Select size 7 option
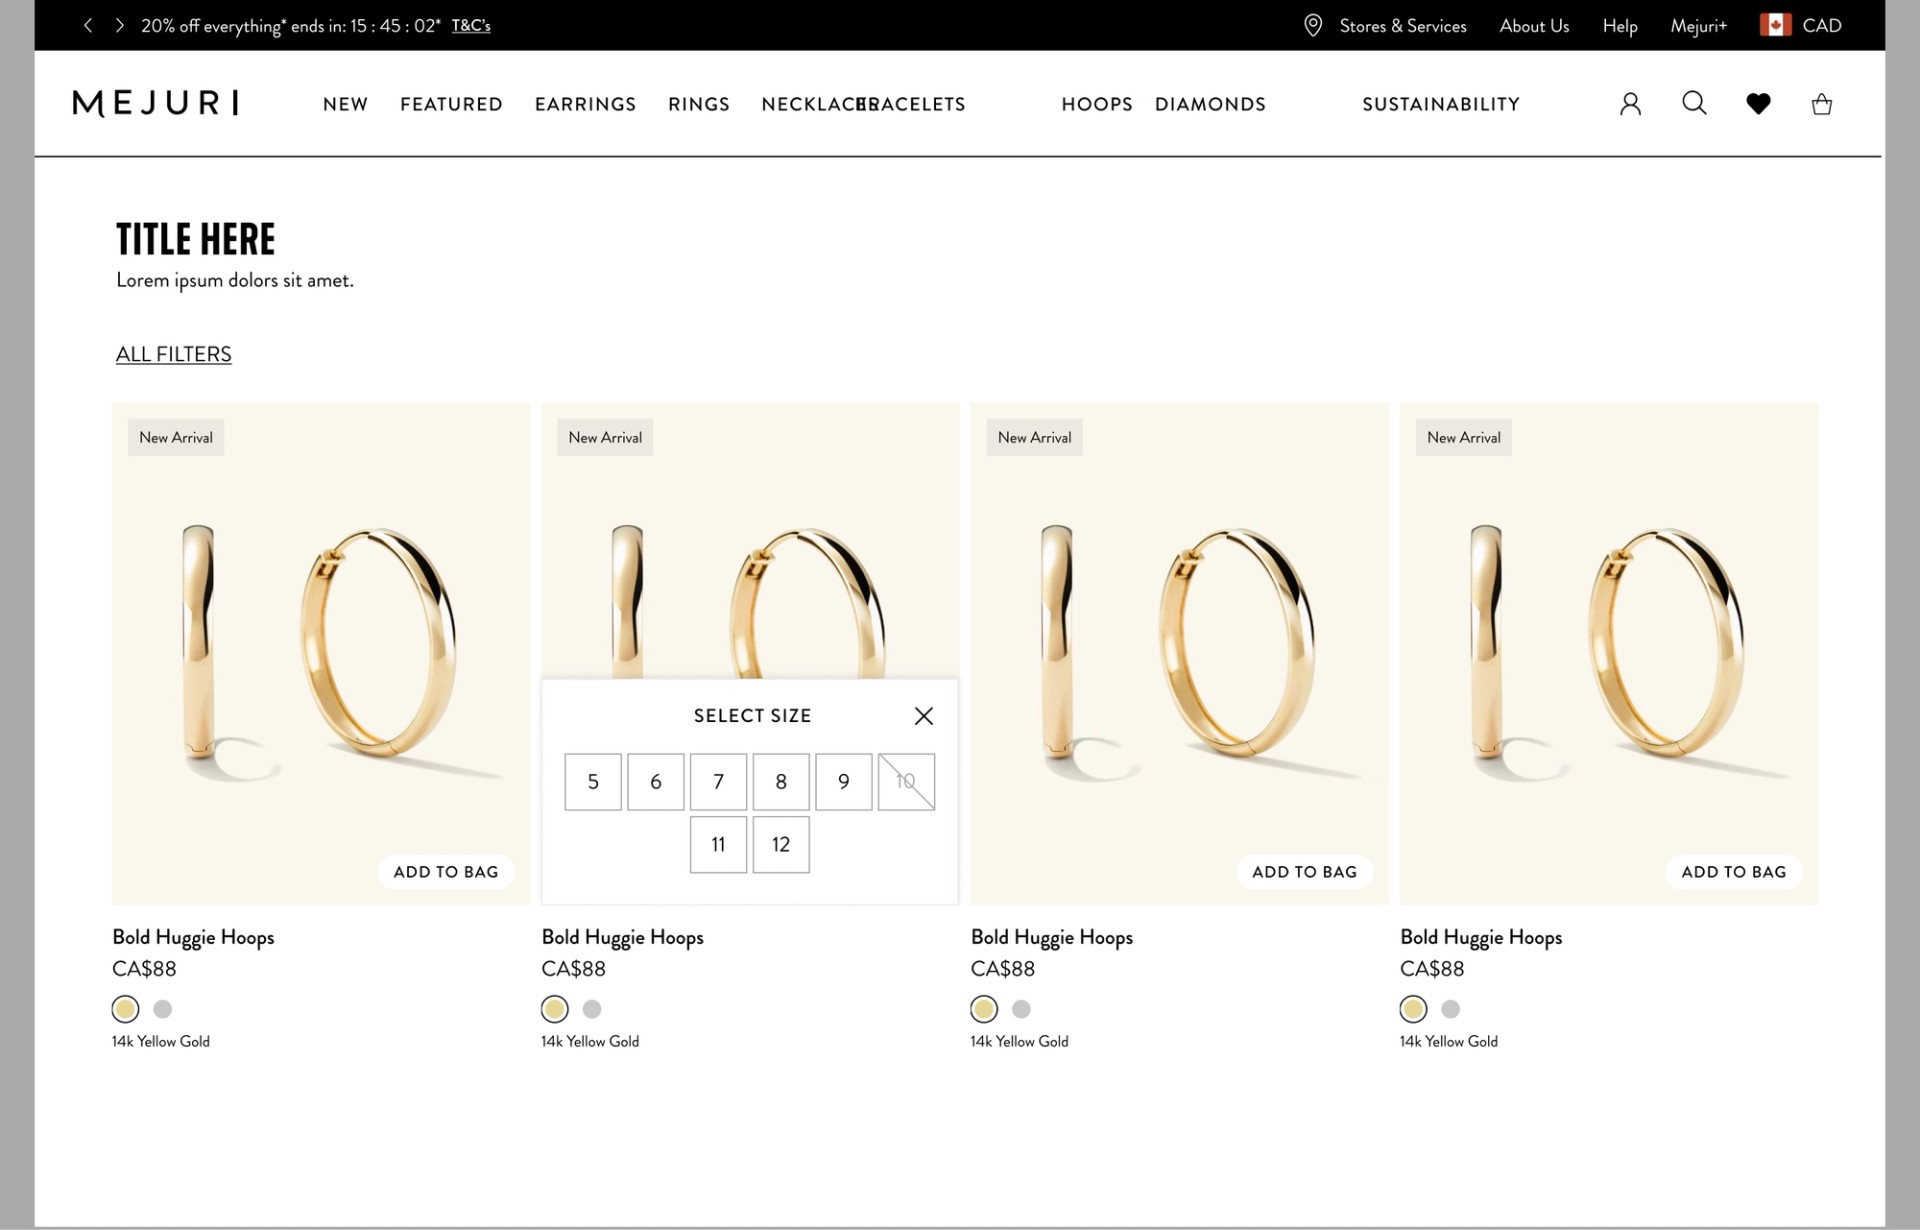Image resolution: width=1920 pixels, height=1230 pixels. 718,782
